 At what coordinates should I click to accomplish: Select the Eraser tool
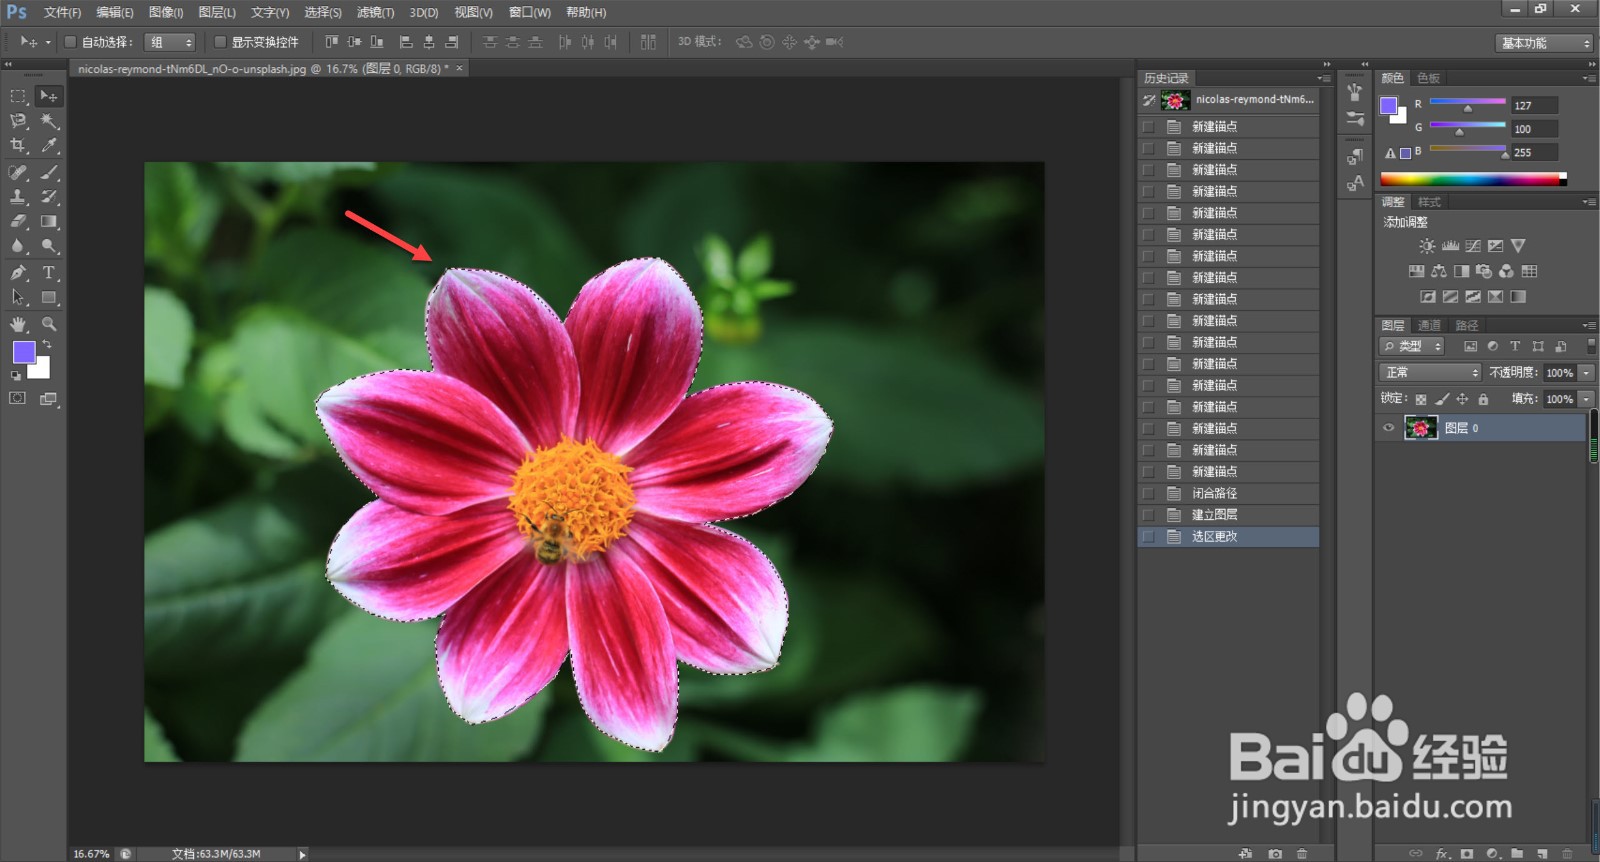tap(18, 222)
